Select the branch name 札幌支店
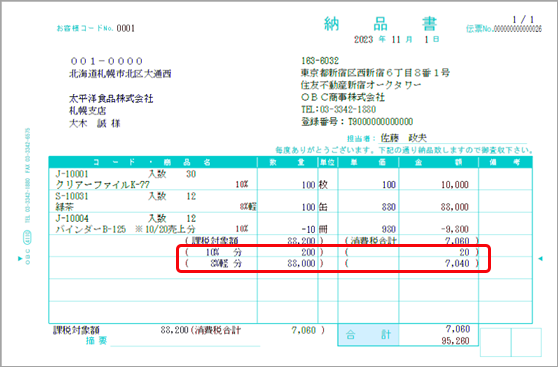Viewport: 558px width, 367px height. click(88, 111)
